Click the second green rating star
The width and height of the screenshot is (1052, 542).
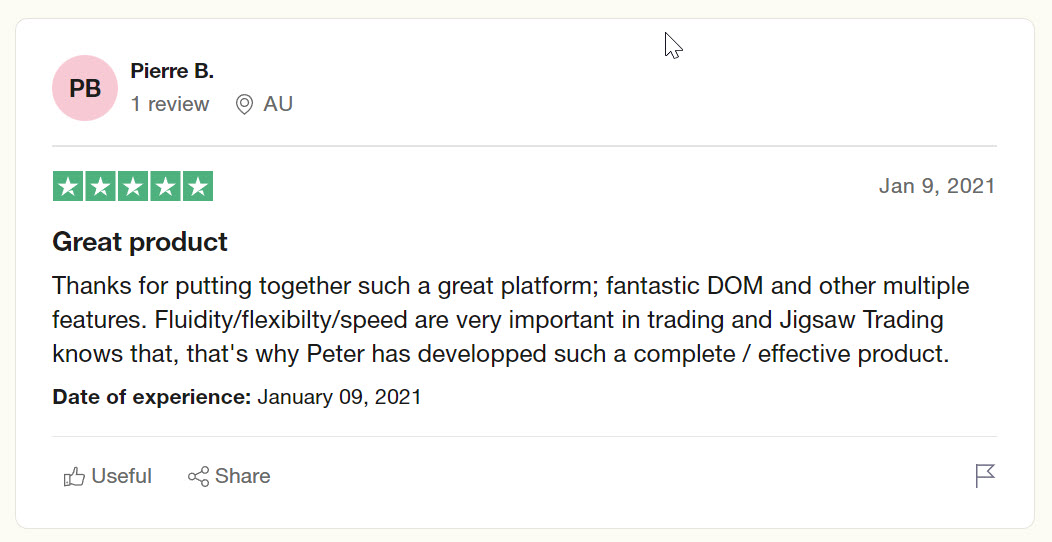(x=101, y=186)
